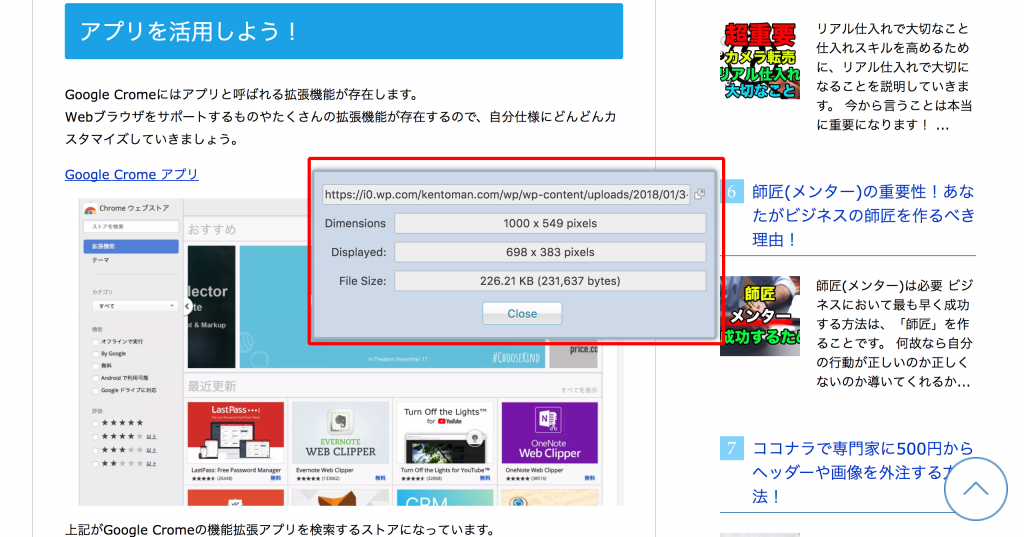Click the LastPass 無料 label
Screen dimensions: 1024x537
(276, 478)
